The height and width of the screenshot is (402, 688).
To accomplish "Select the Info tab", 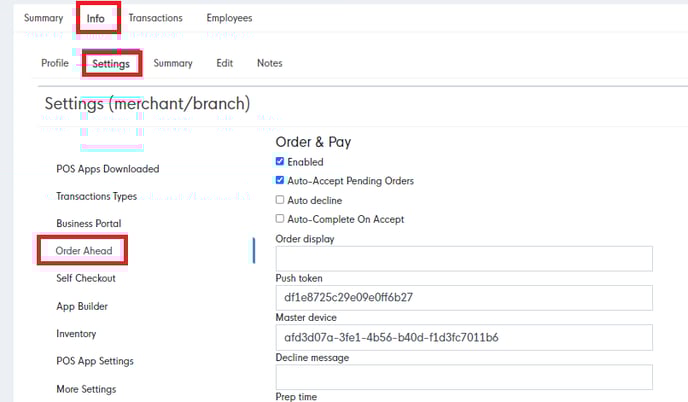I will [96, 18].
